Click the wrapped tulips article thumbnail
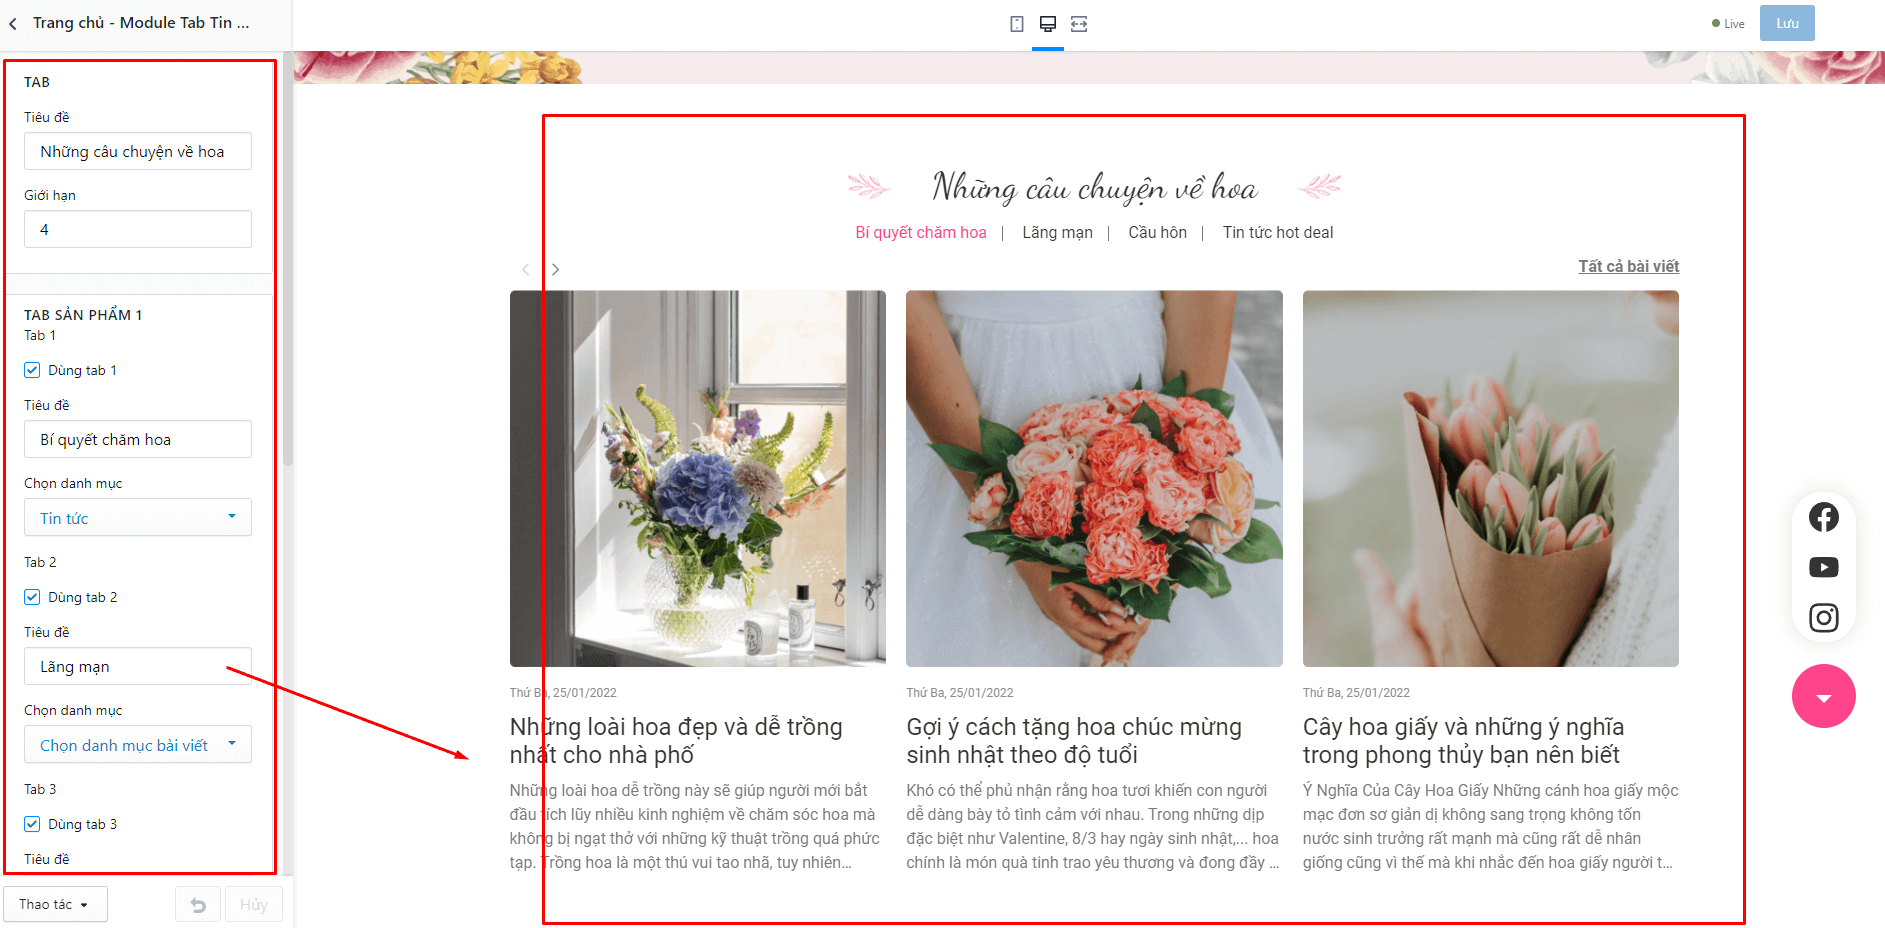 (1491, 479)
